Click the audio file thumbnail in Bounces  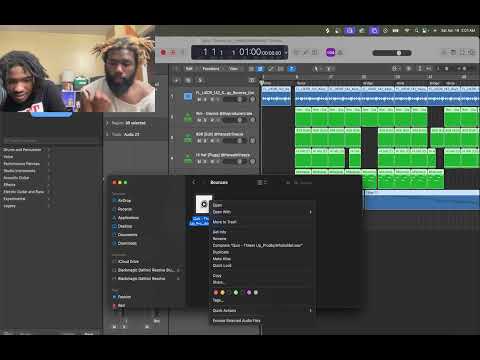pos(204,204)
